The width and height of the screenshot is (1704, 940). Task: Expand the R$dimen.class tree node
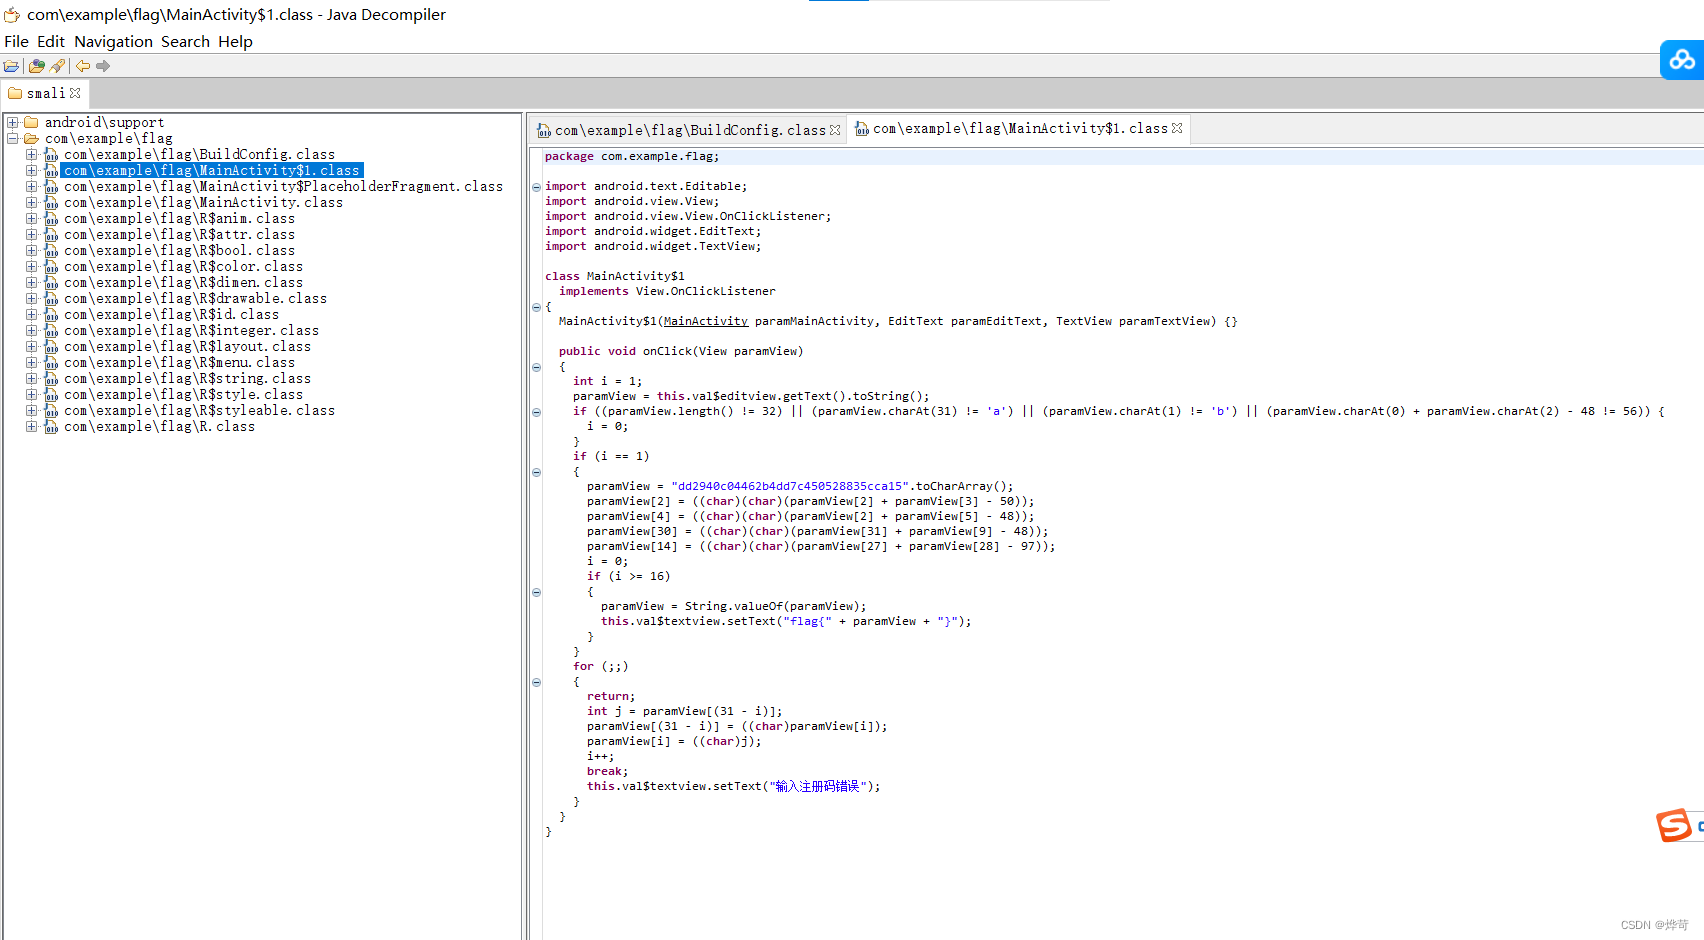(x=32, y=282)
